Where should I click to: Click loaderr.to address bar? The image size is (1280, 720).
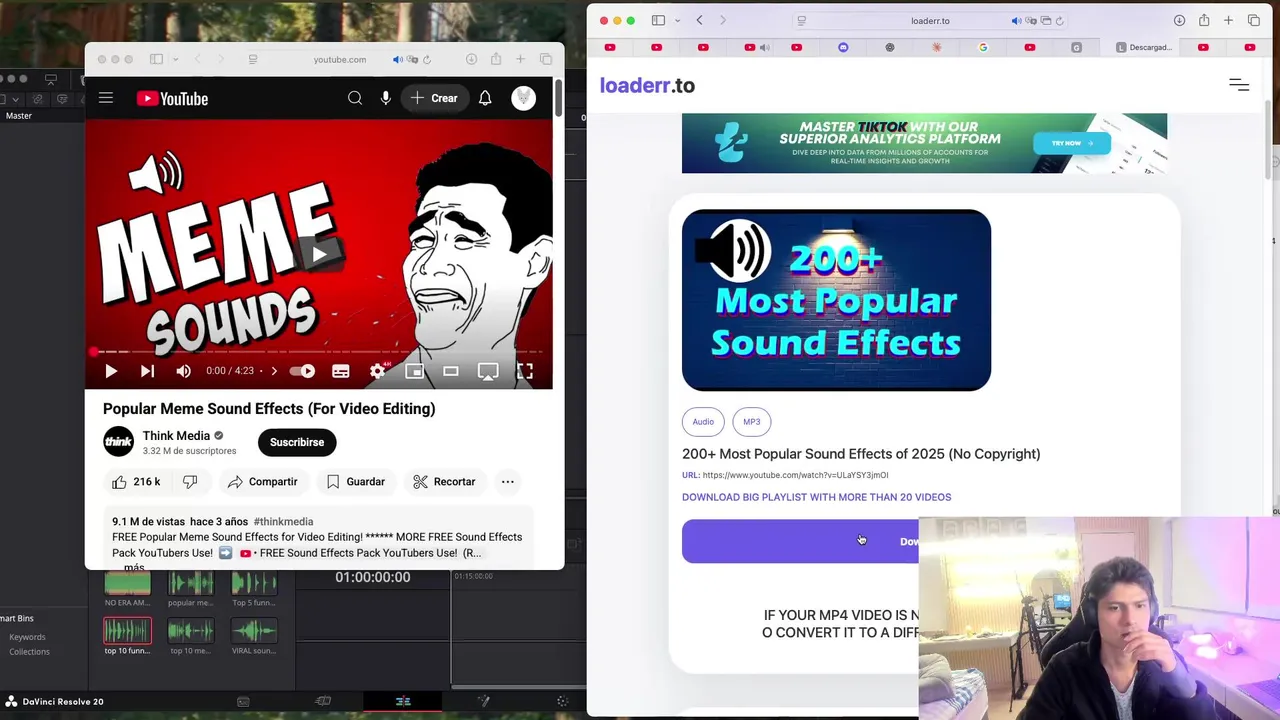point(930,21)
